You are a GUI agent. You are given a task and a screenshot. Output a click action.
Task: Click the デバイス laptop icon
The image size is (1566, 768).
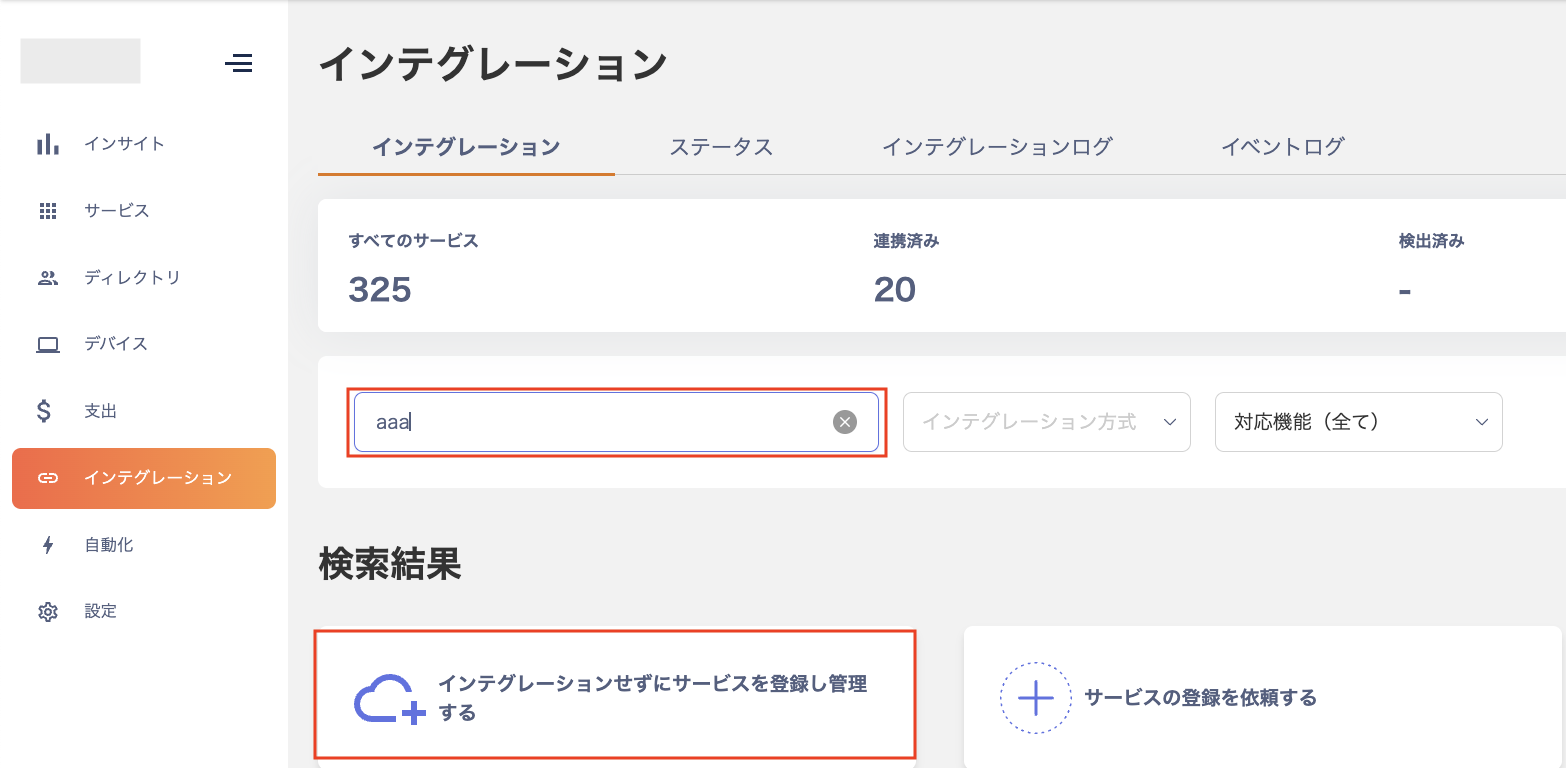click(47, 344)
